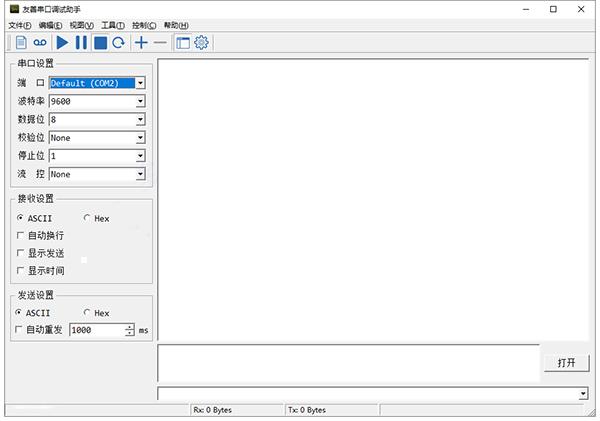Enable the 自动换行 checkbox
The image size is (600, 421).
pyautogui.click(x=21, y=235)
